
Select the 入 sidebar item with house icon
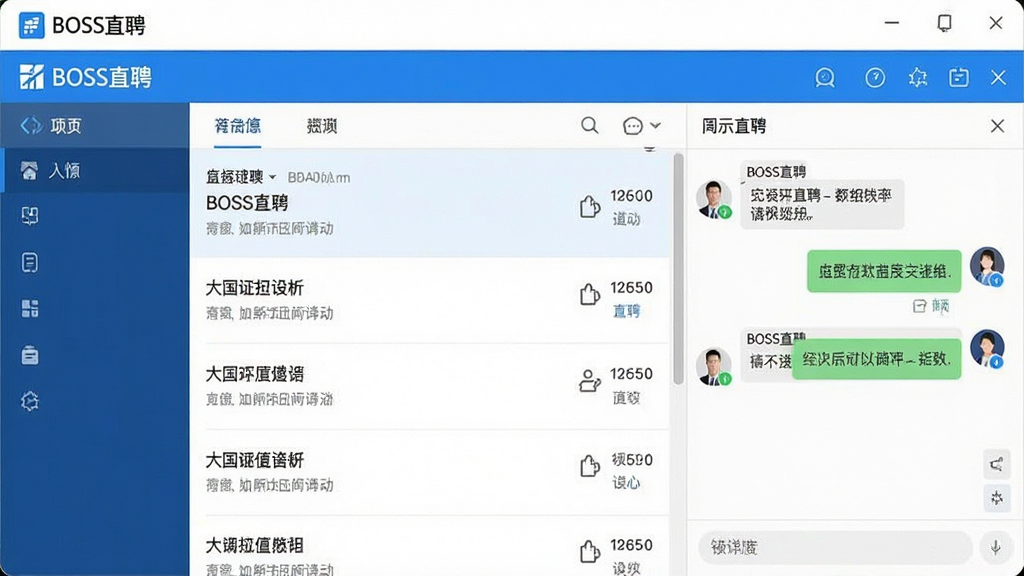pyautogui.click(x=95, y=170)
